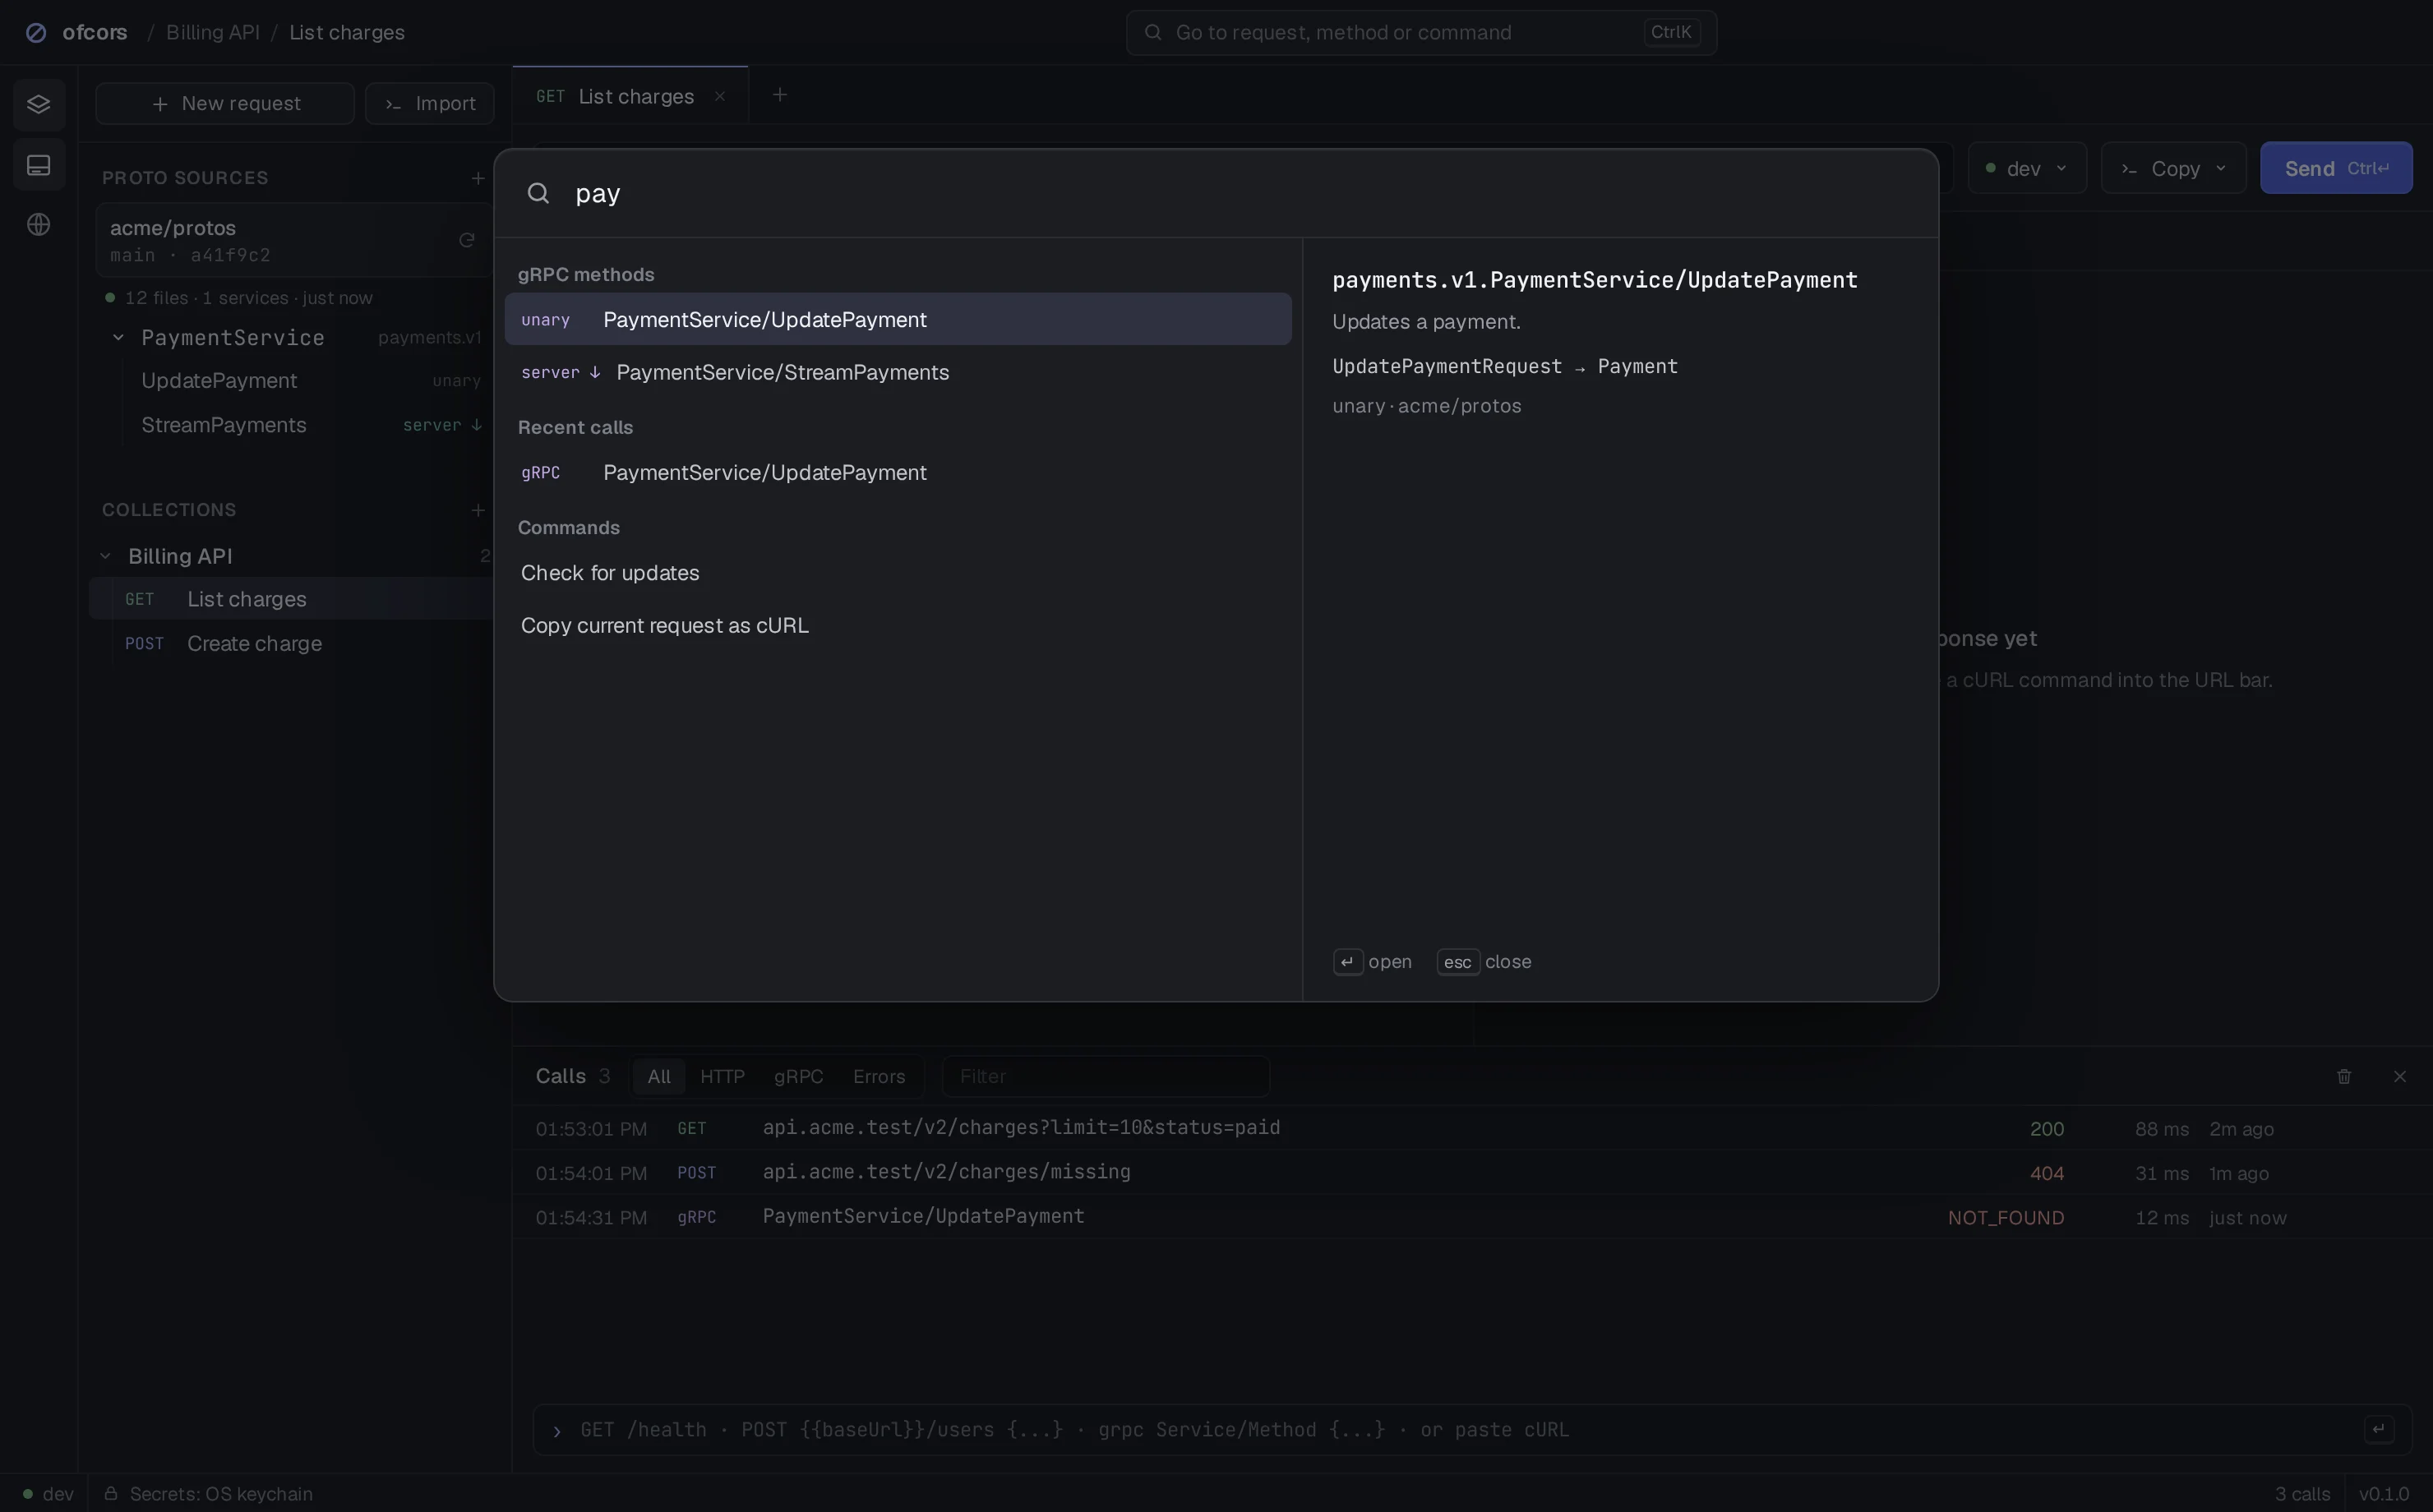Select unary PaymentService/UpdatePayment result
The image size is (2433, 1512).
(898, 319)
